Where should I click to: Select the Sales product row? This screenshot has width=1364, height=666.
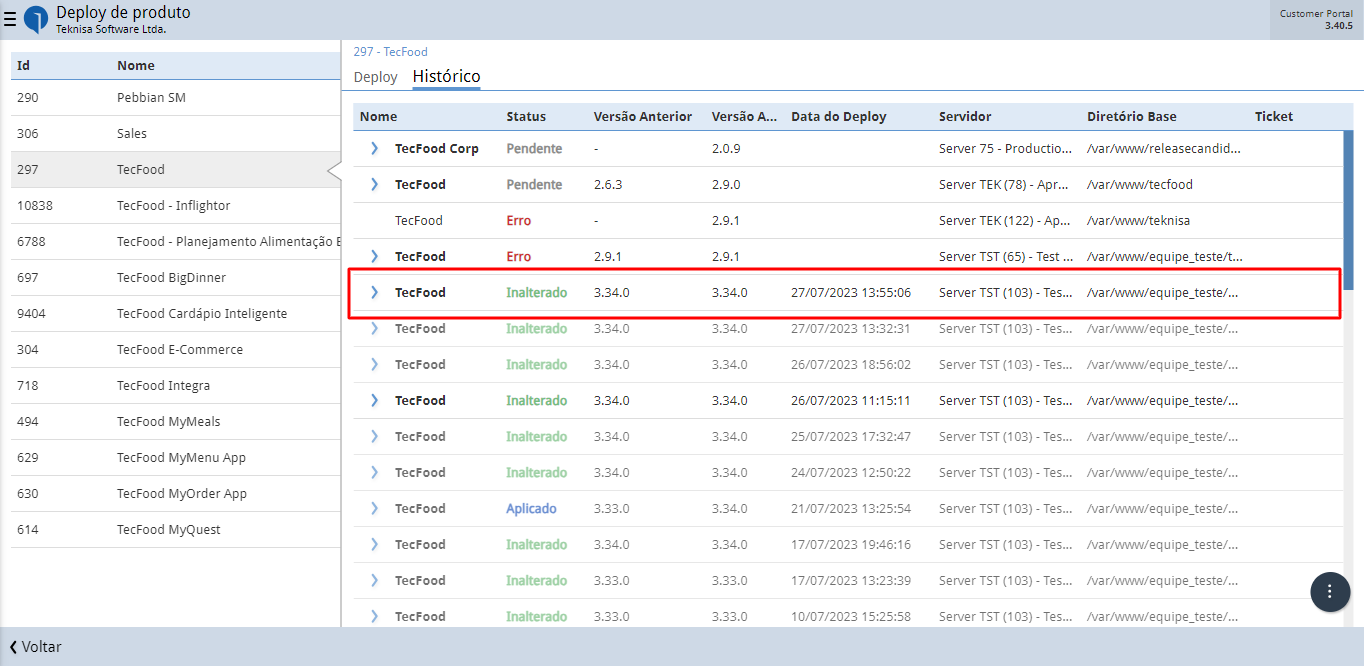[176, 134]
